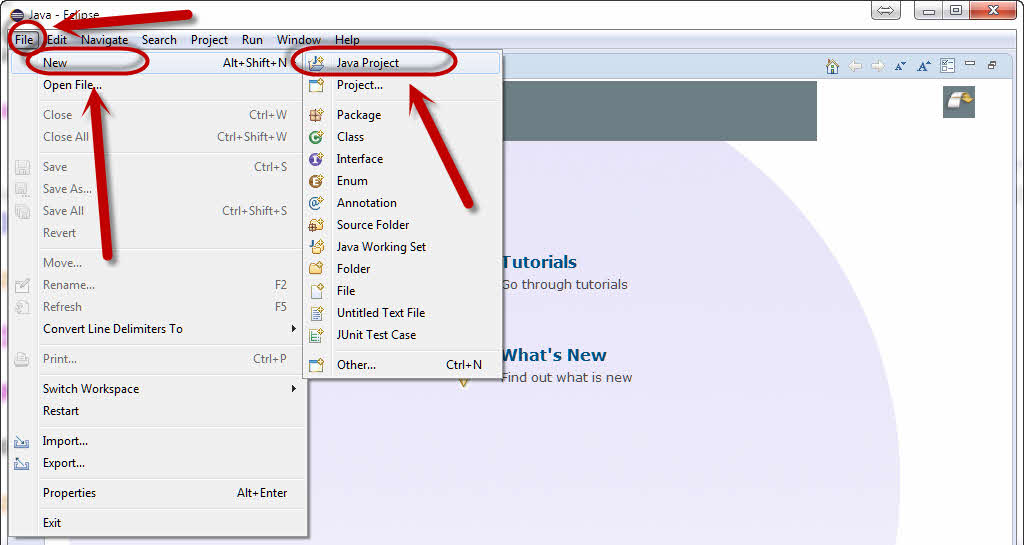The height and width of the screenshot is (545, 1024).
Task: Click the double-arrow title bar button
Action: [886, 10]
